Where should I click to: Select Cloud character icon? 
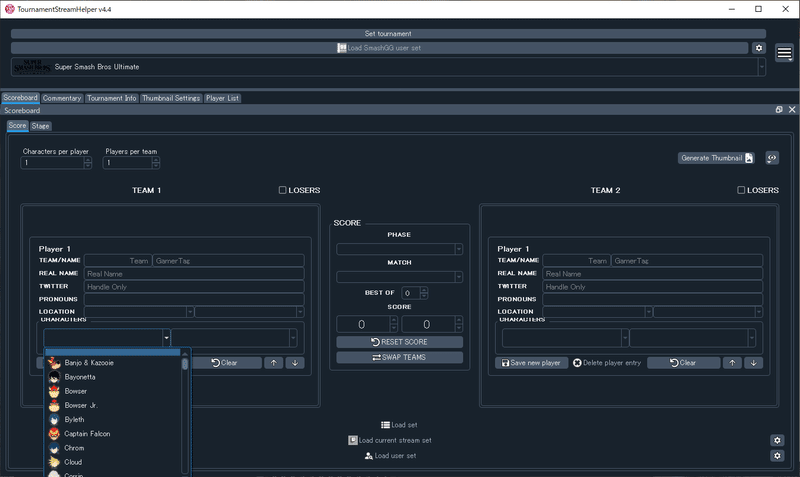(x=54, y=462)
